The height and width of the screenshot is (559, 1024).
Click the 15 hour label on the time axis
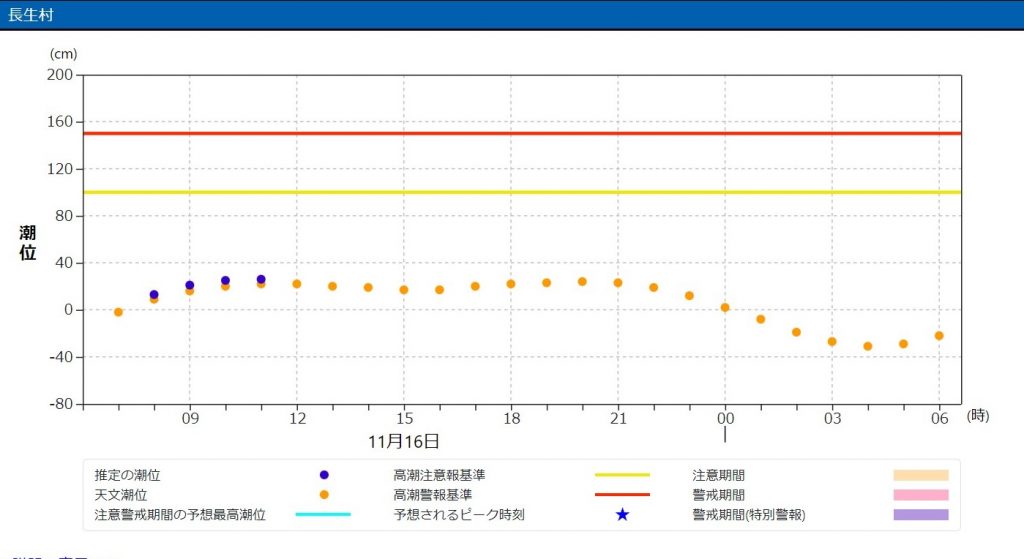tap(404, 419)
